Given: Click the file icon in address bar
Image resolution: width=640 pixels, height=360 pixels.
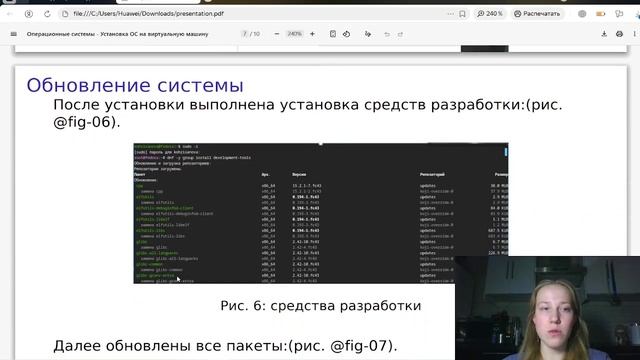Looking at the screenshot, I should coord(65,14).
